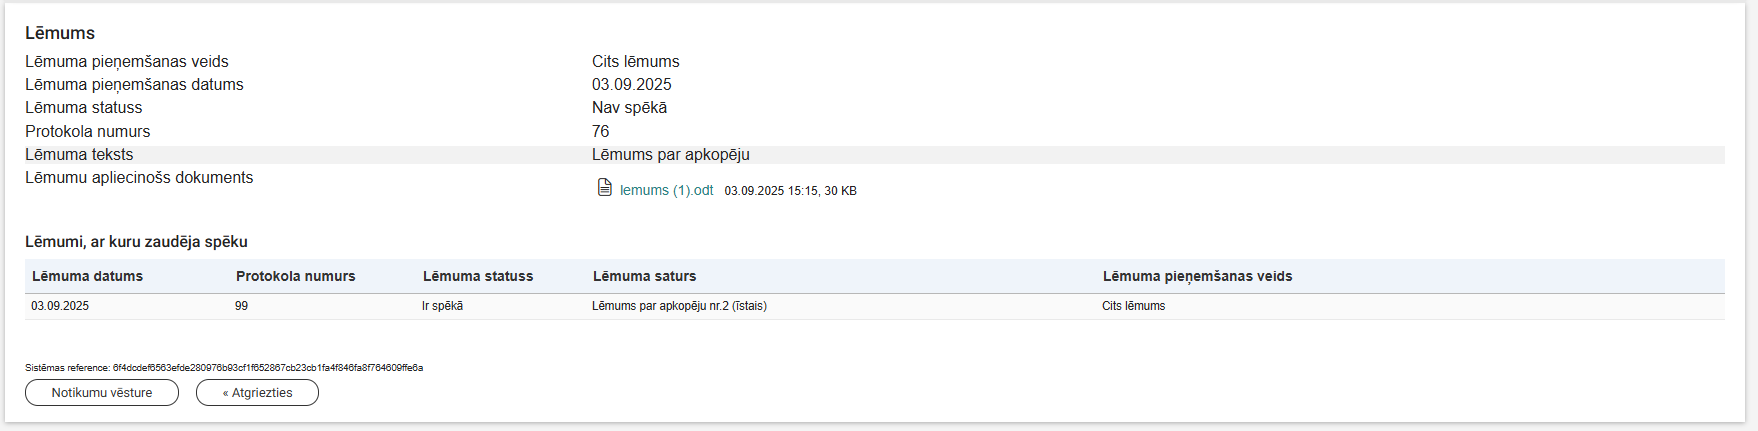Click the Lēmuma saturs column header
The height and width of the screenshot is (431, 1758).
click(x=644, y=276)
